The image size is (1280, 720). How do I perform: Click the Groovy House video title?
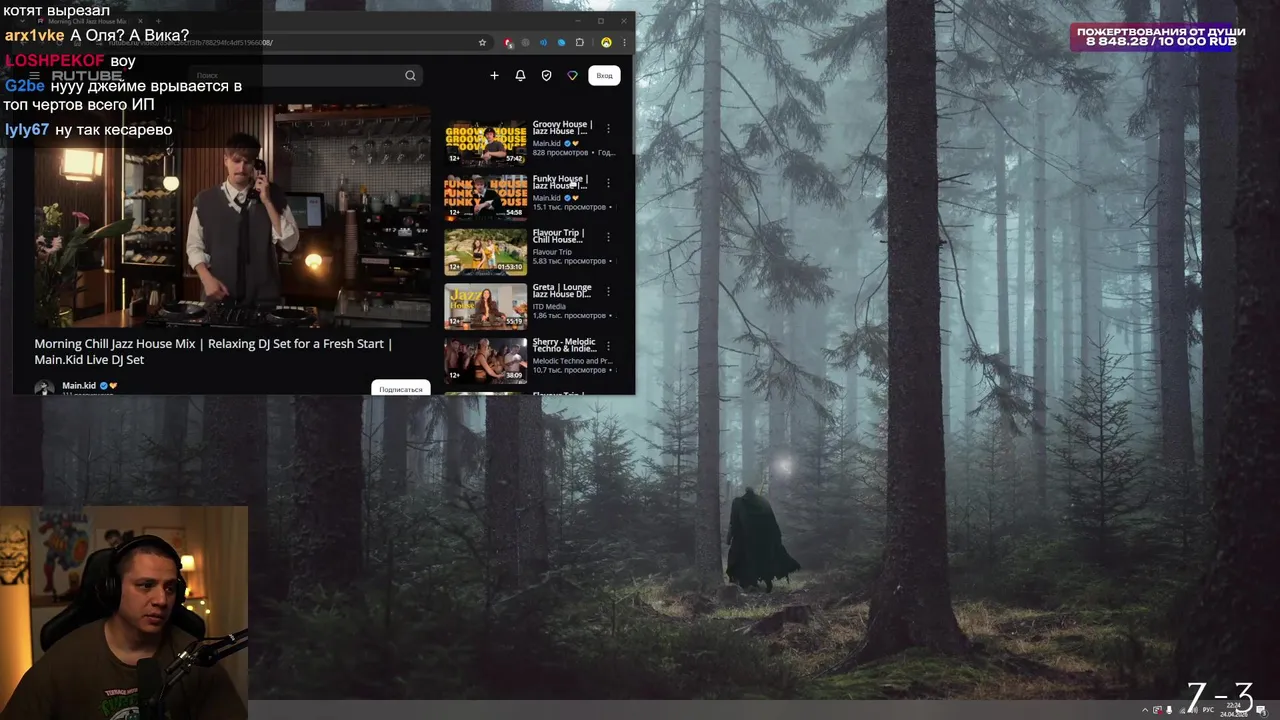(x=563, y=128)
